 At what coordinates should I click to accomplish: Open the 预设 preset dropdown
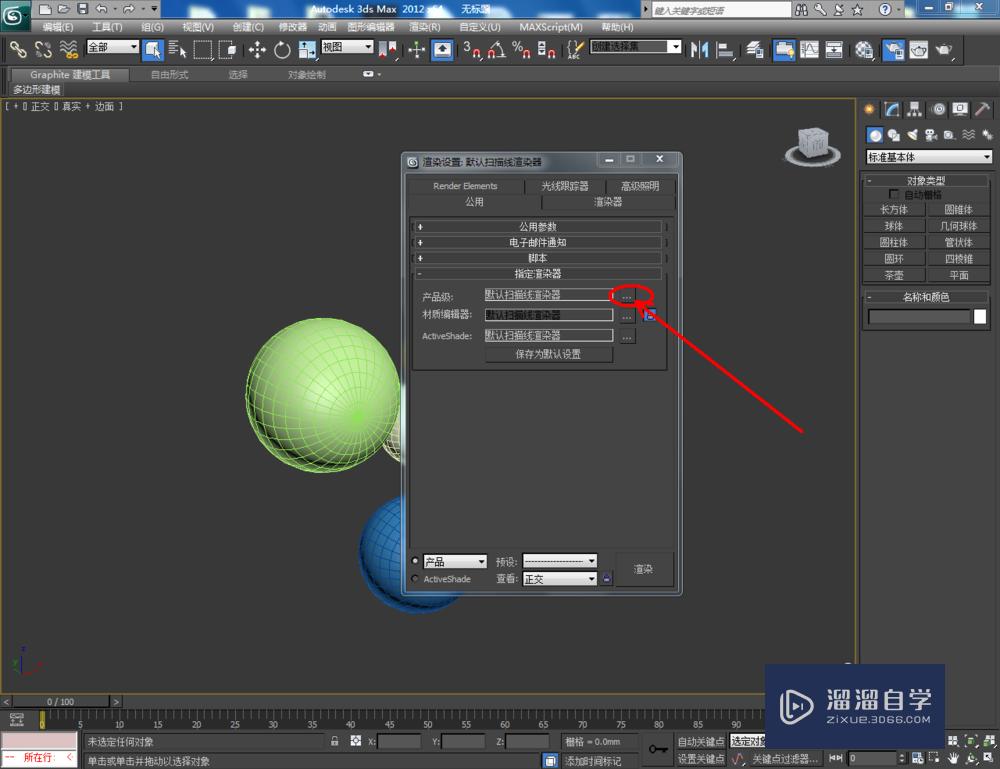click(x=560, y=561)
